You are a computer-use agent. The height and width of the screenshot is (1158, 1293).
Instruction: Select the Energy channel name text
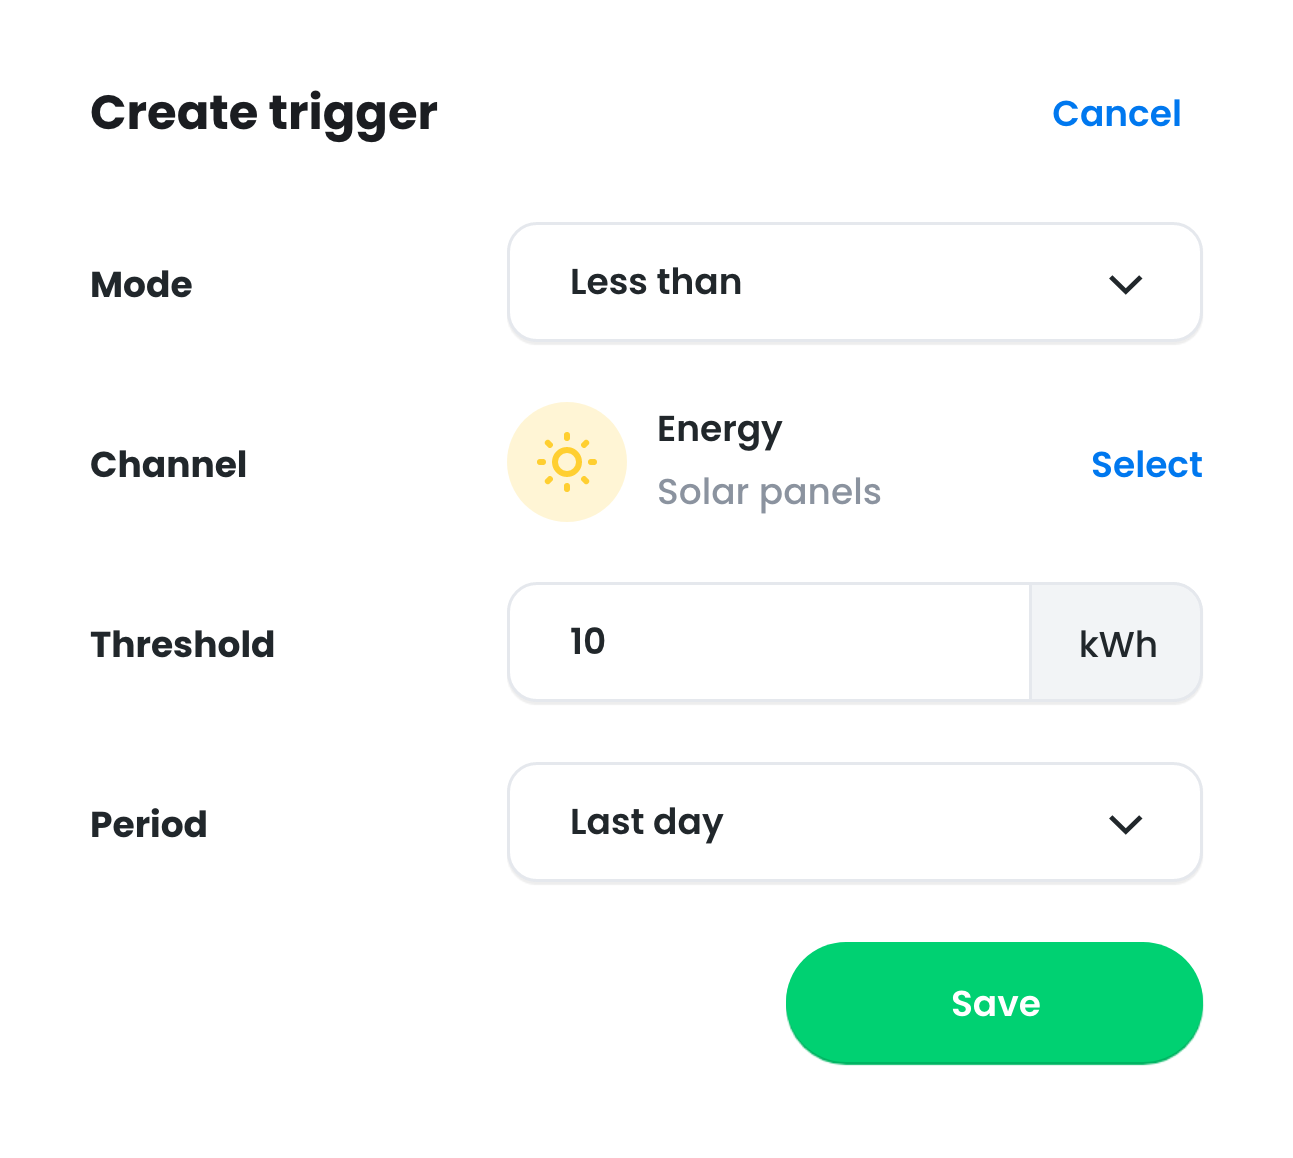pyautogui.click(x=719, y=429)
